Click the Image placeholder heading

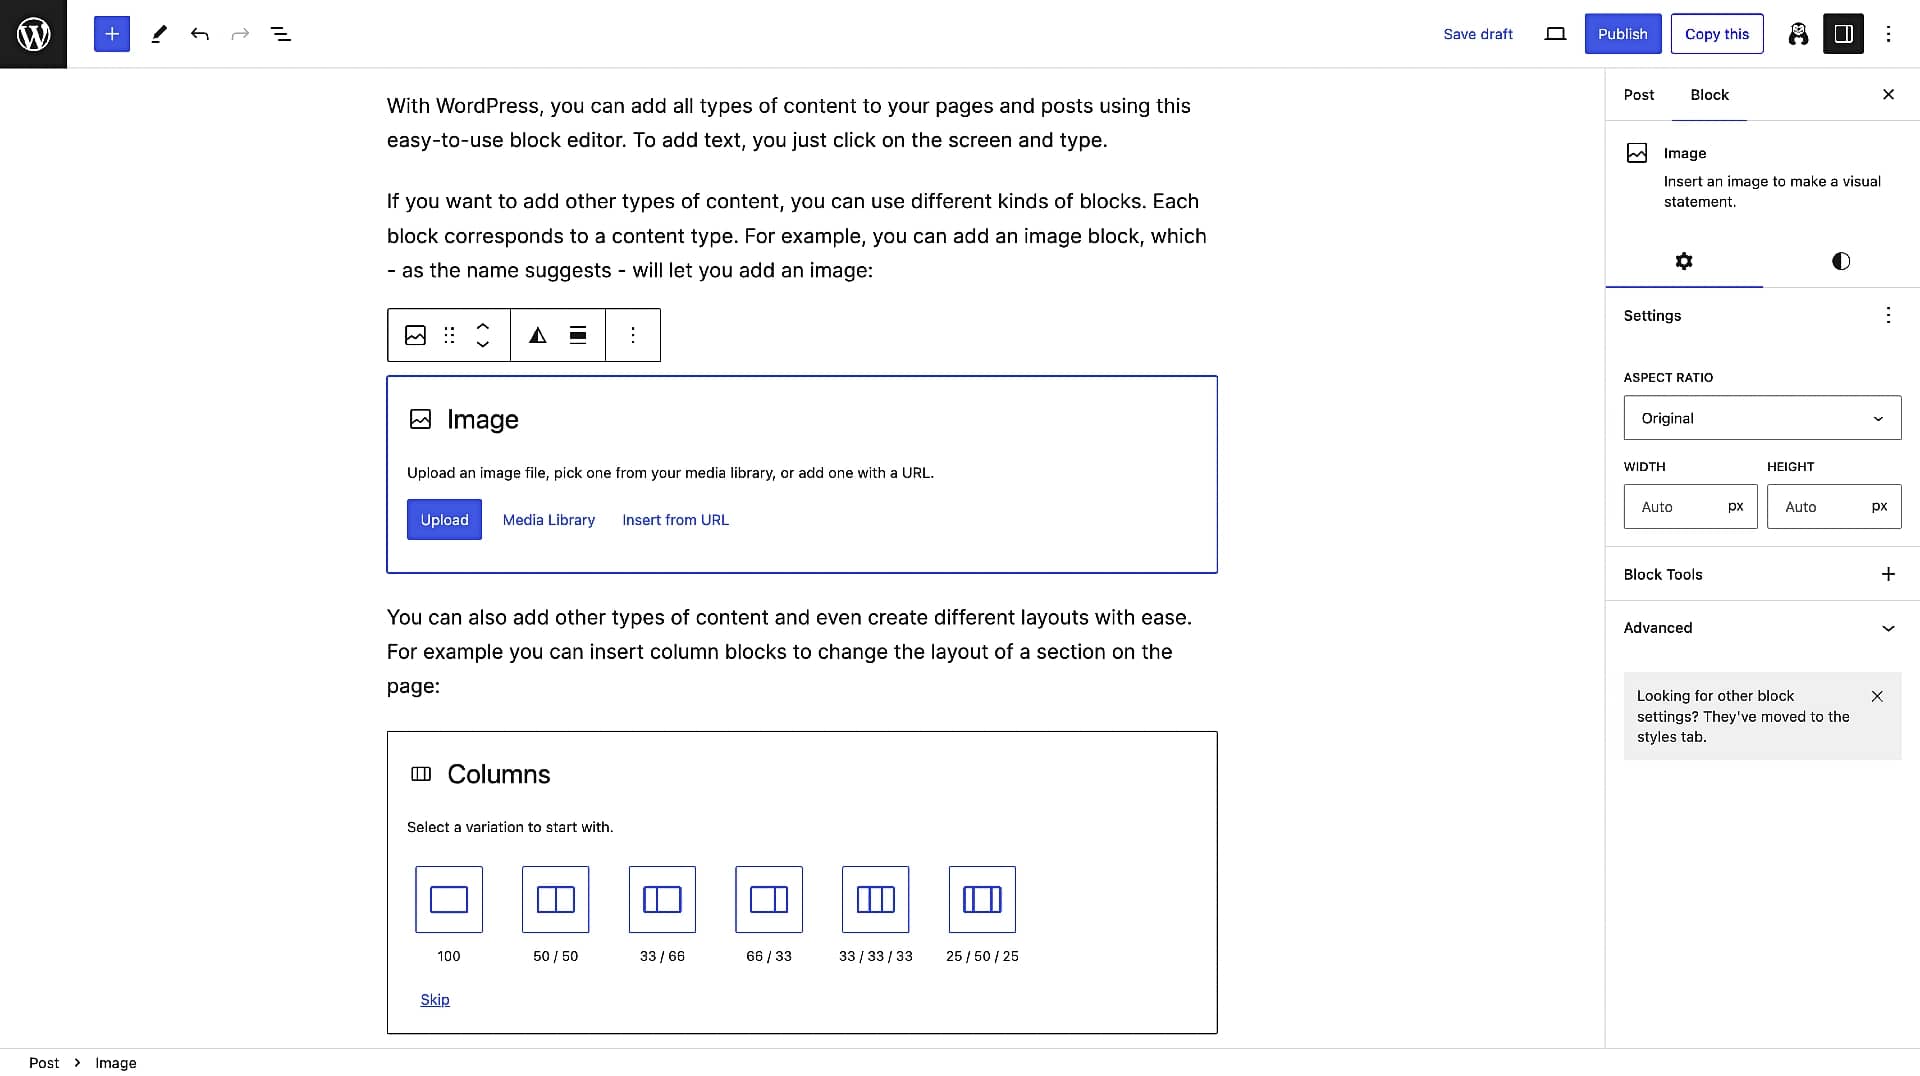[483, 419]
